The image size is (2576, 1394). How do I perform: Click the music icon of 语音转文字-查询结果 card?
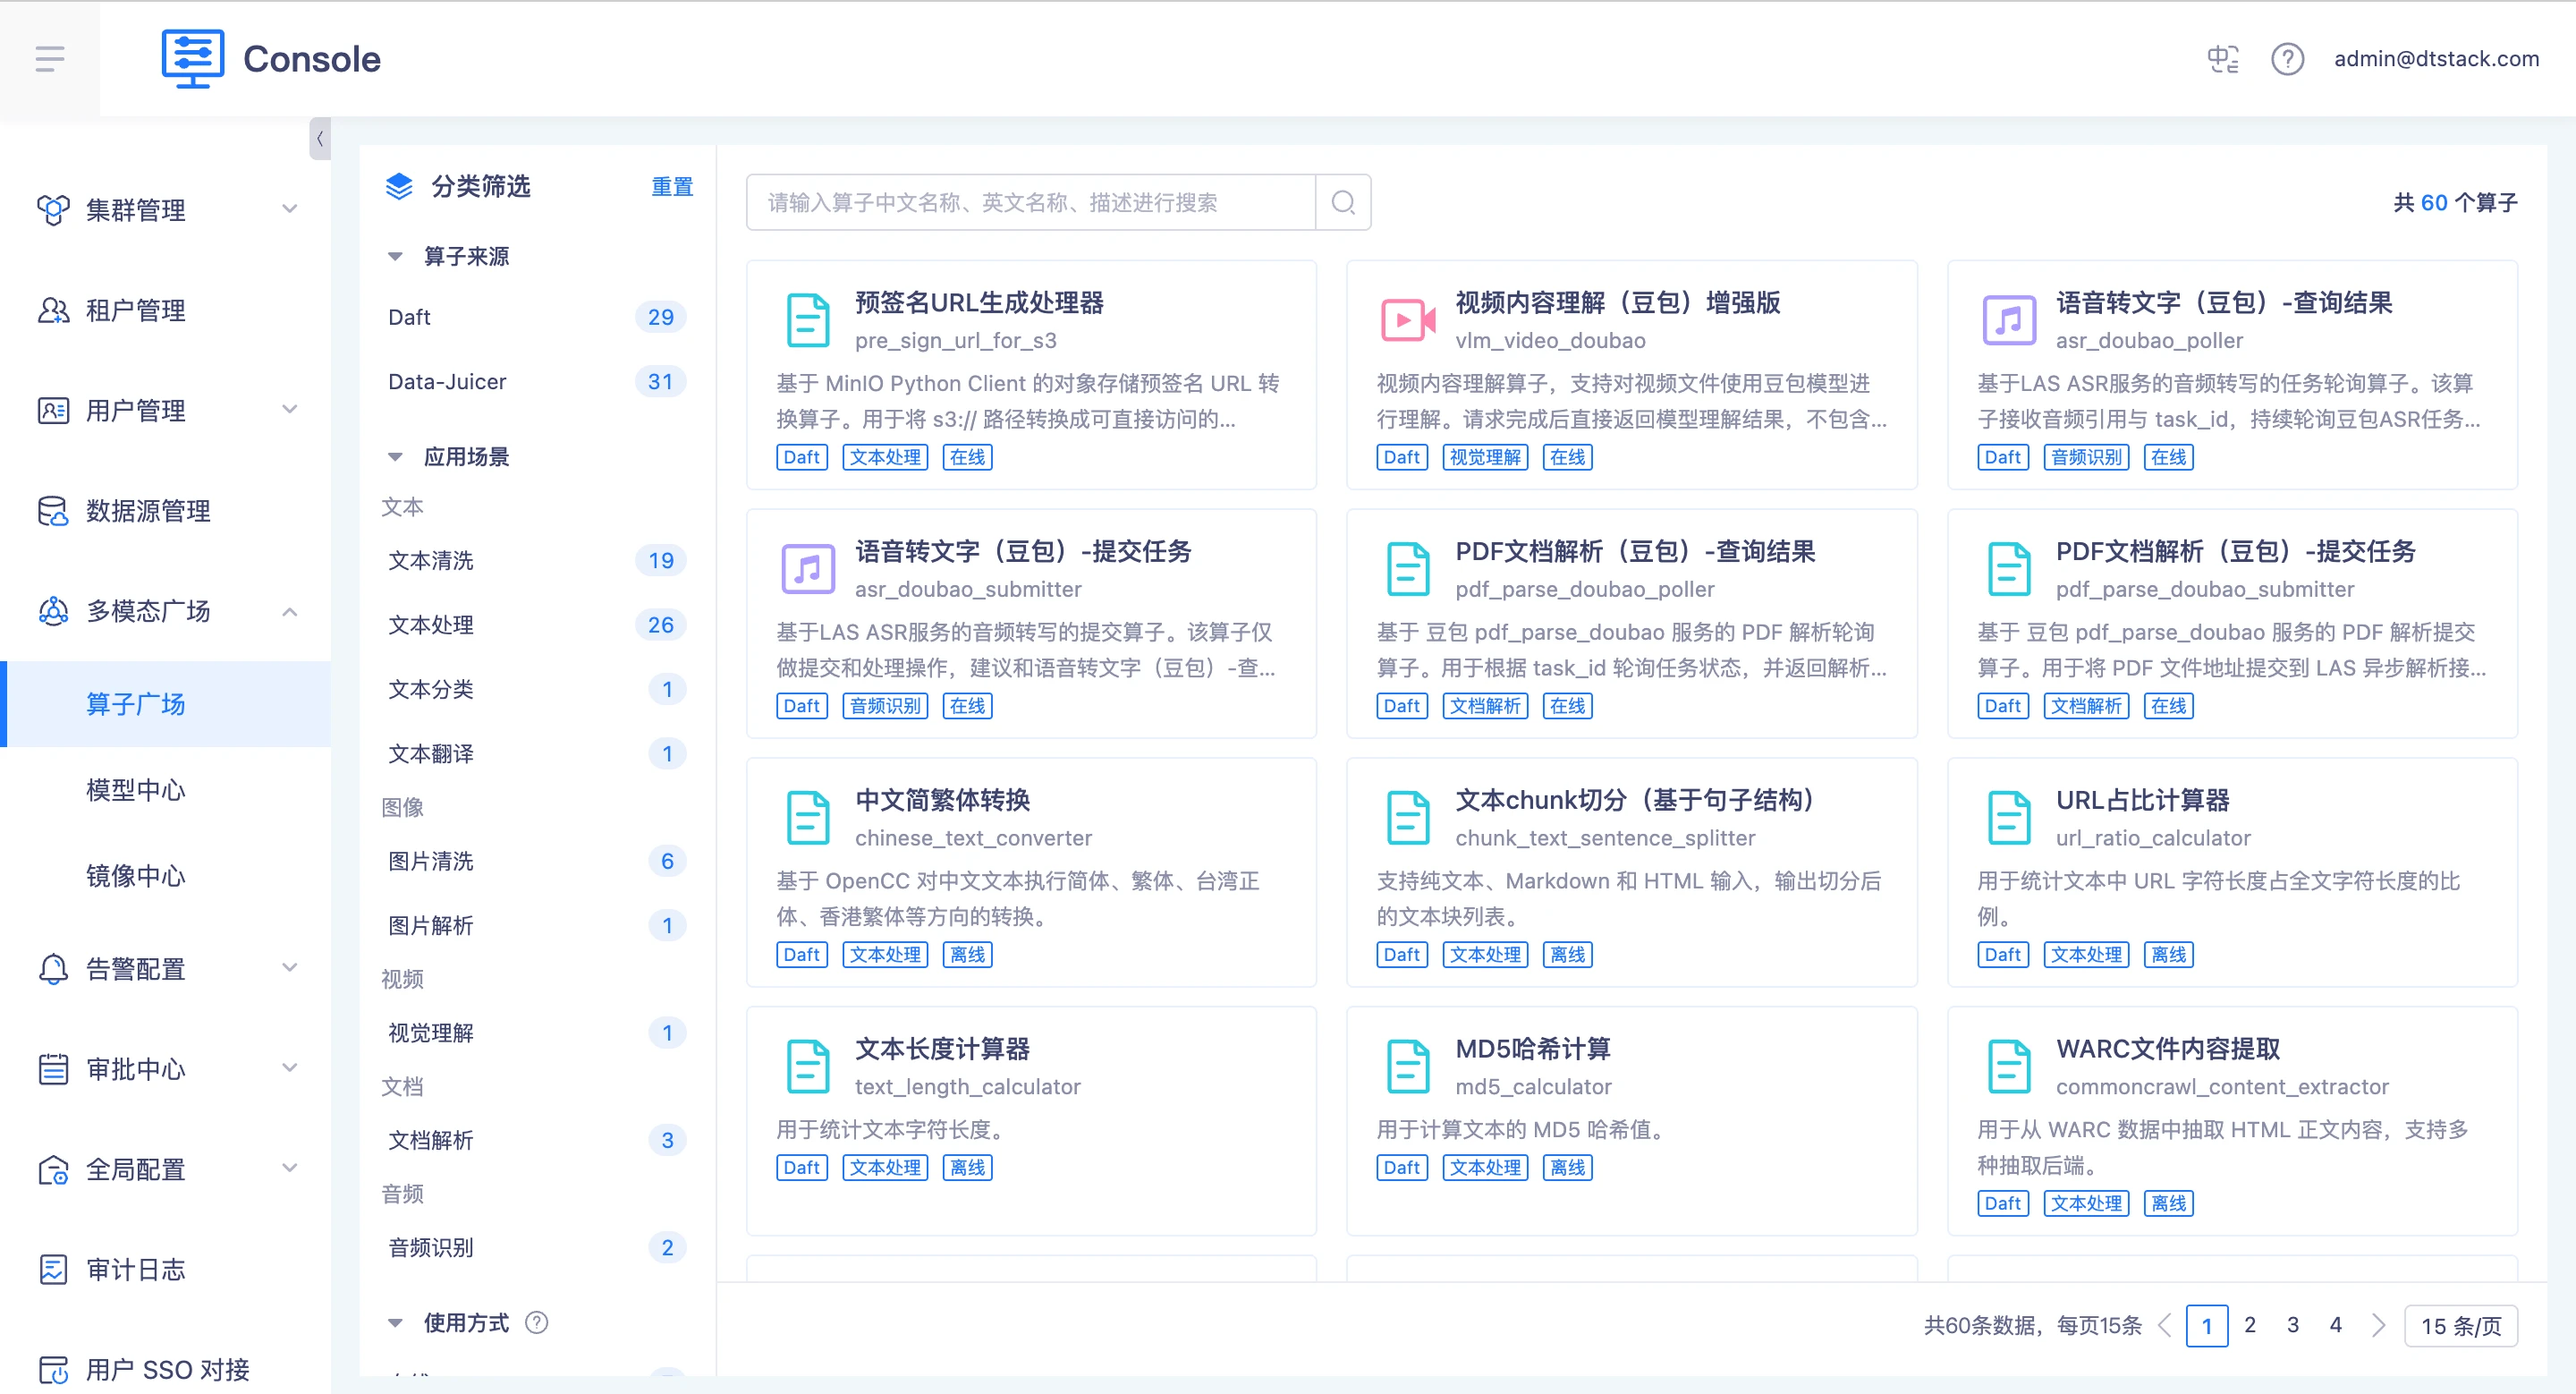2009,320
